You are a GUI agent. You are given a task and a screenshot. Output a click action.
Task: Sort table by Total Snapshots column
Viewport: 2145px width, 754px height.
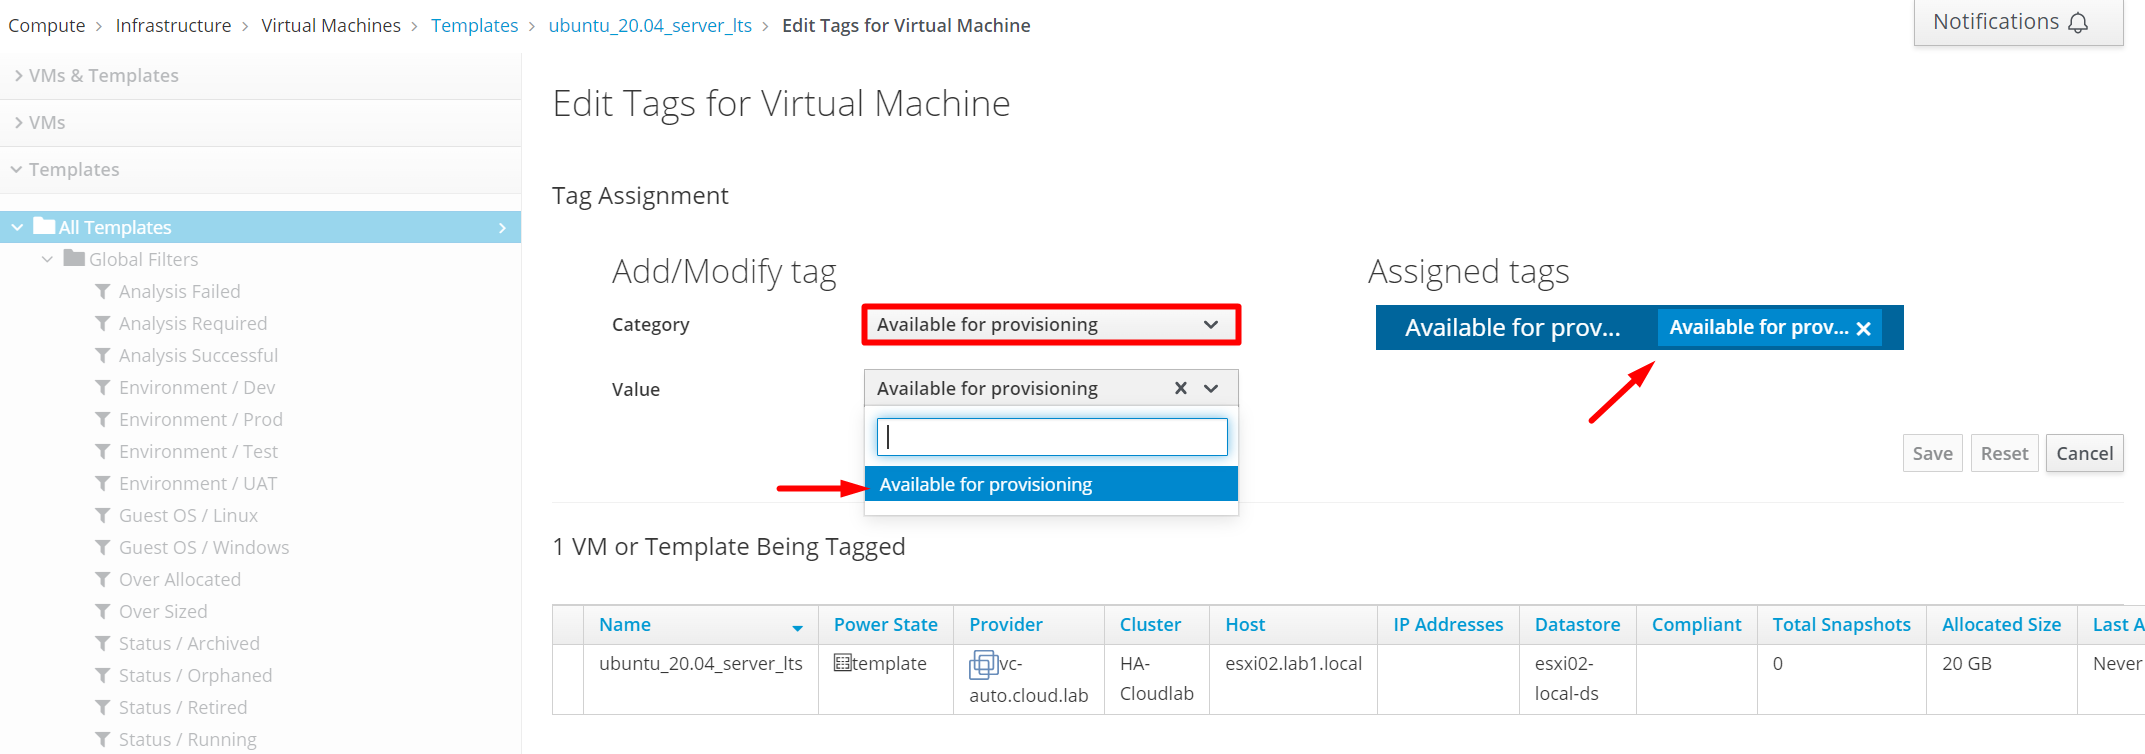[x=1842, y=624]
